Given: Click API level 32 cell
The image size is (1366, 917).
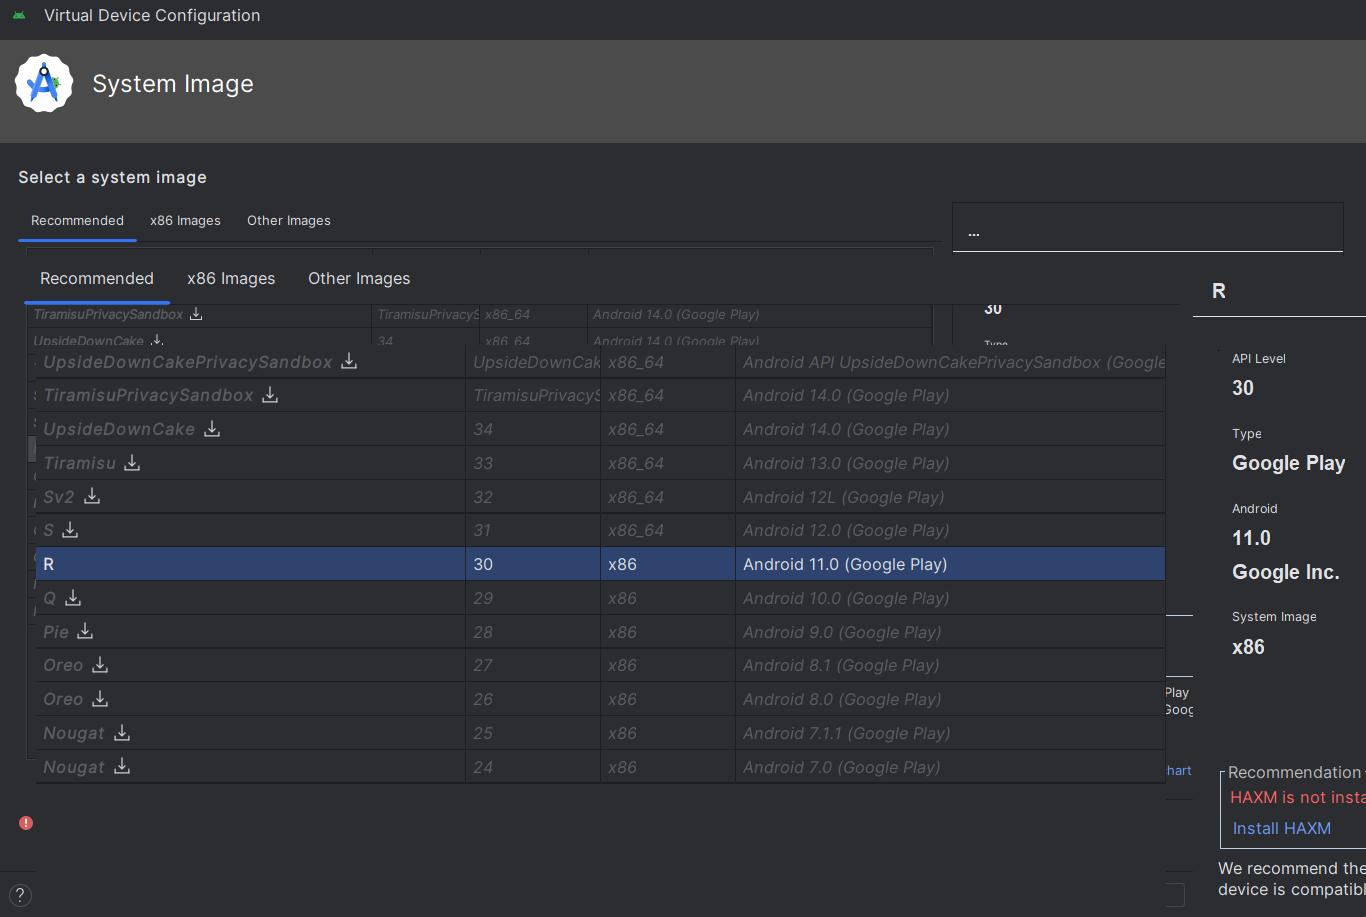Looking at the screenshot, I should tap(533, 497).
